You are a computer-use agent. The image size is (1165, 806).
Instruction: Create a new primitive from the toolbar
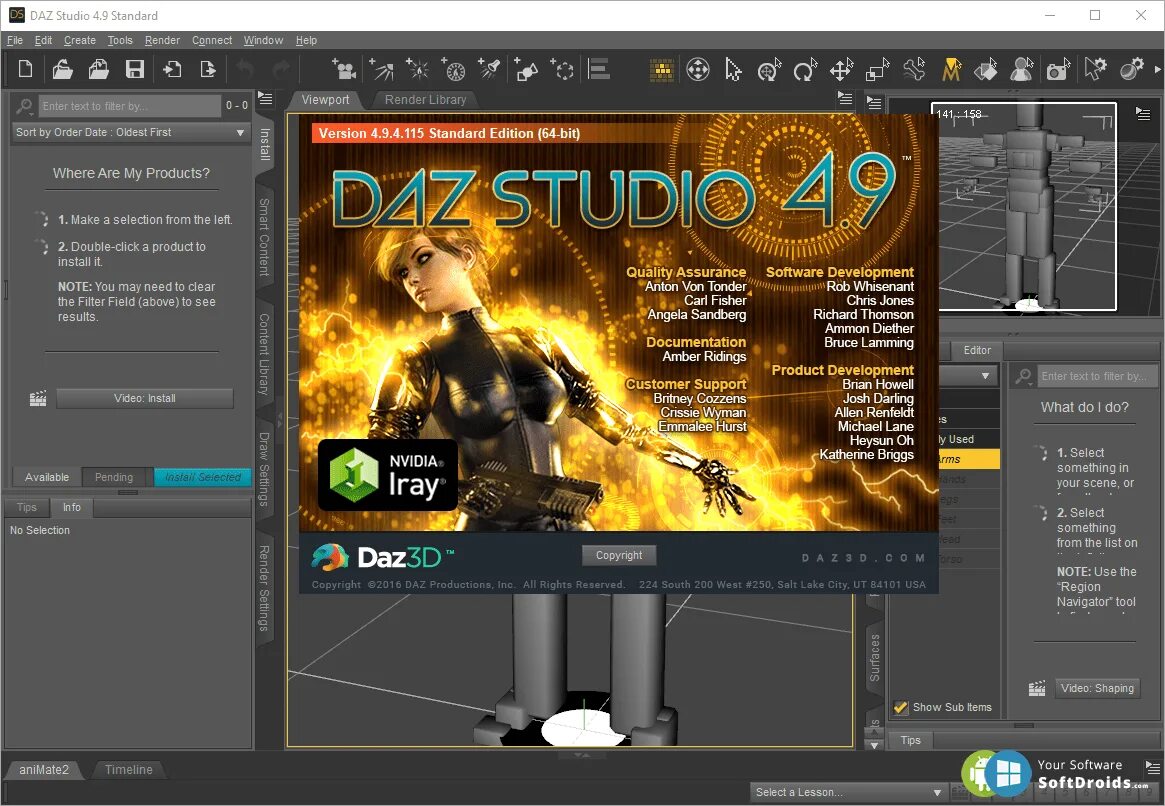pos(527,69)
